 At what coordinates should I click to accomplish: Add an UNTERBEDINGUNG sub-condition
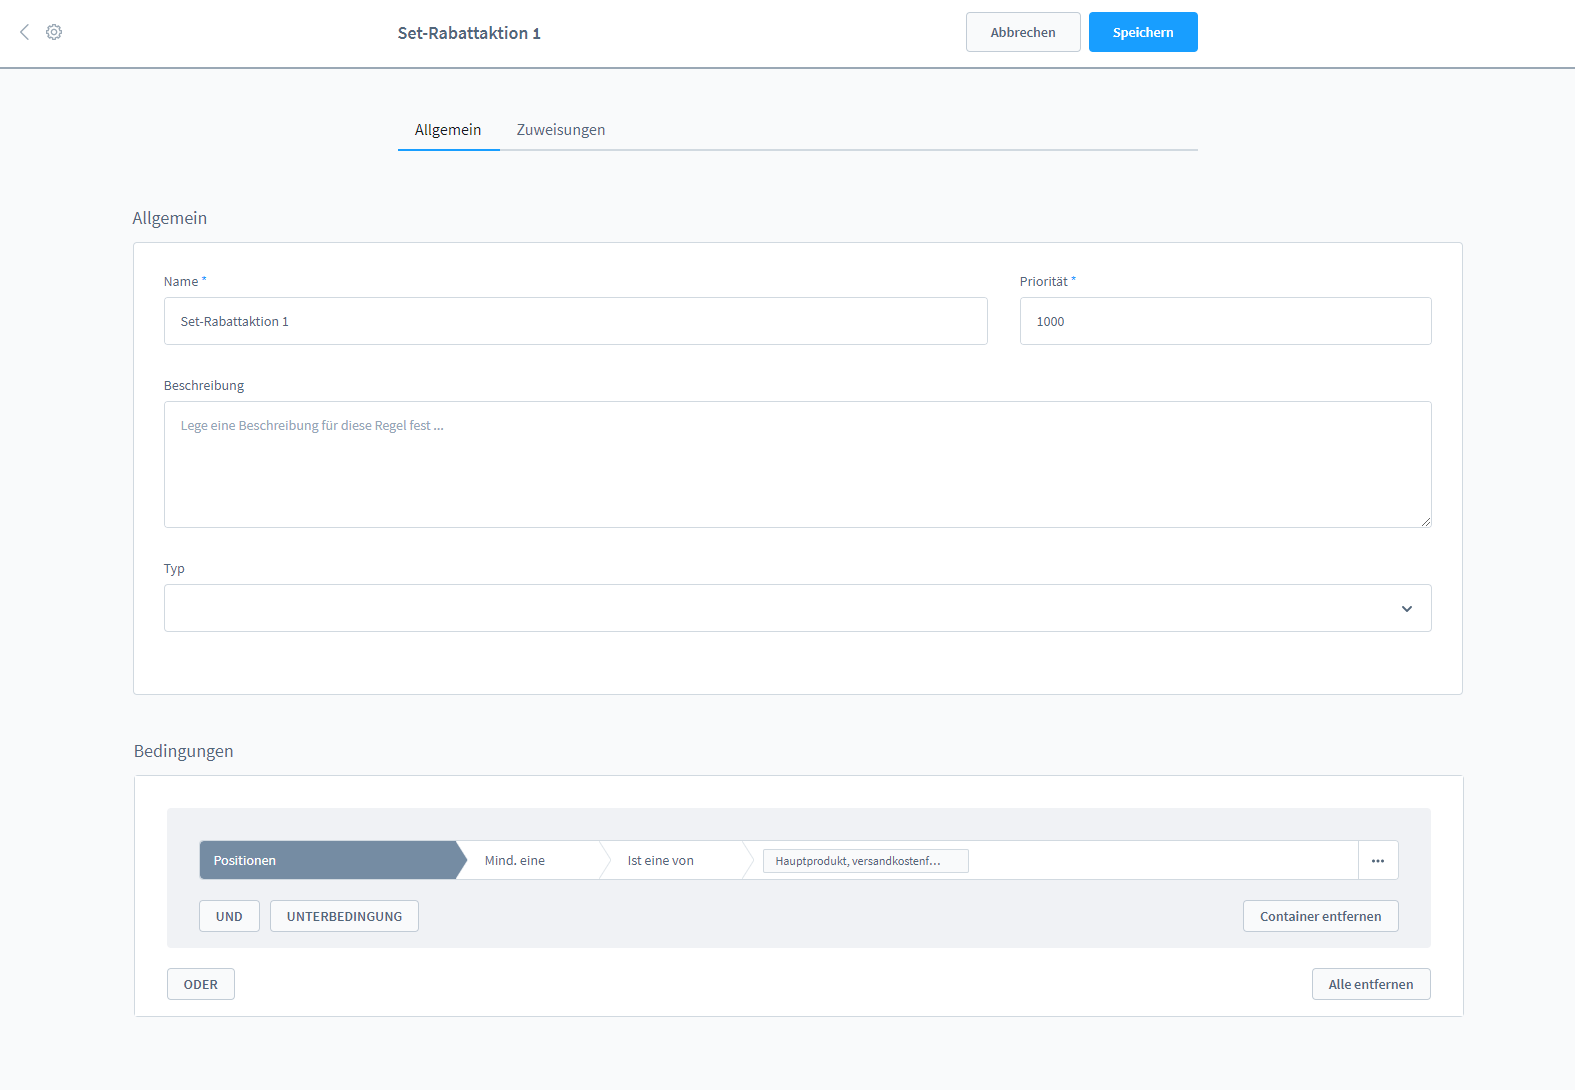(x=344, y=916)
